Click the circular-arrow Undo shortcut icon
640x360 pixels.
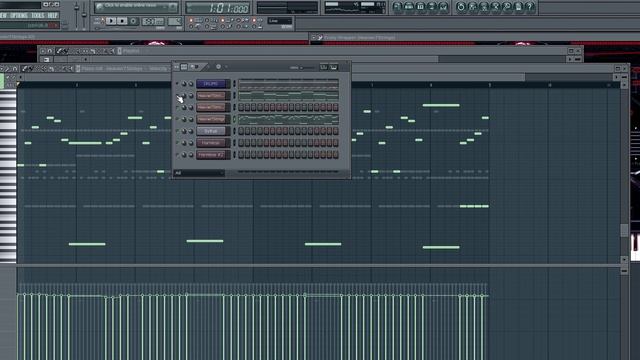point(461,7)
